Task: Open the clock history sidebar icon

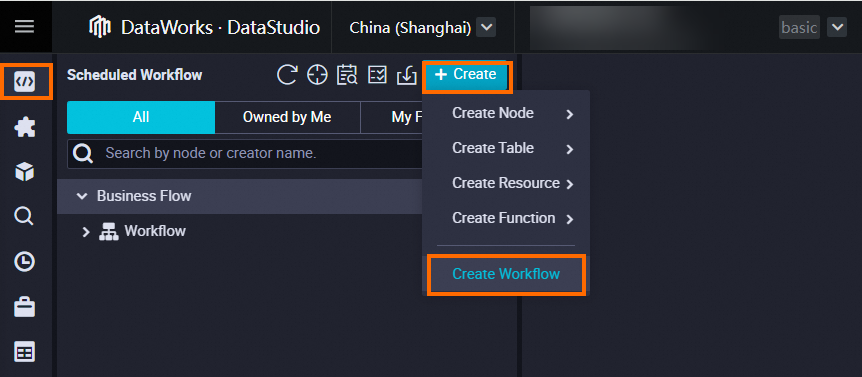Action: click(25, 262)
